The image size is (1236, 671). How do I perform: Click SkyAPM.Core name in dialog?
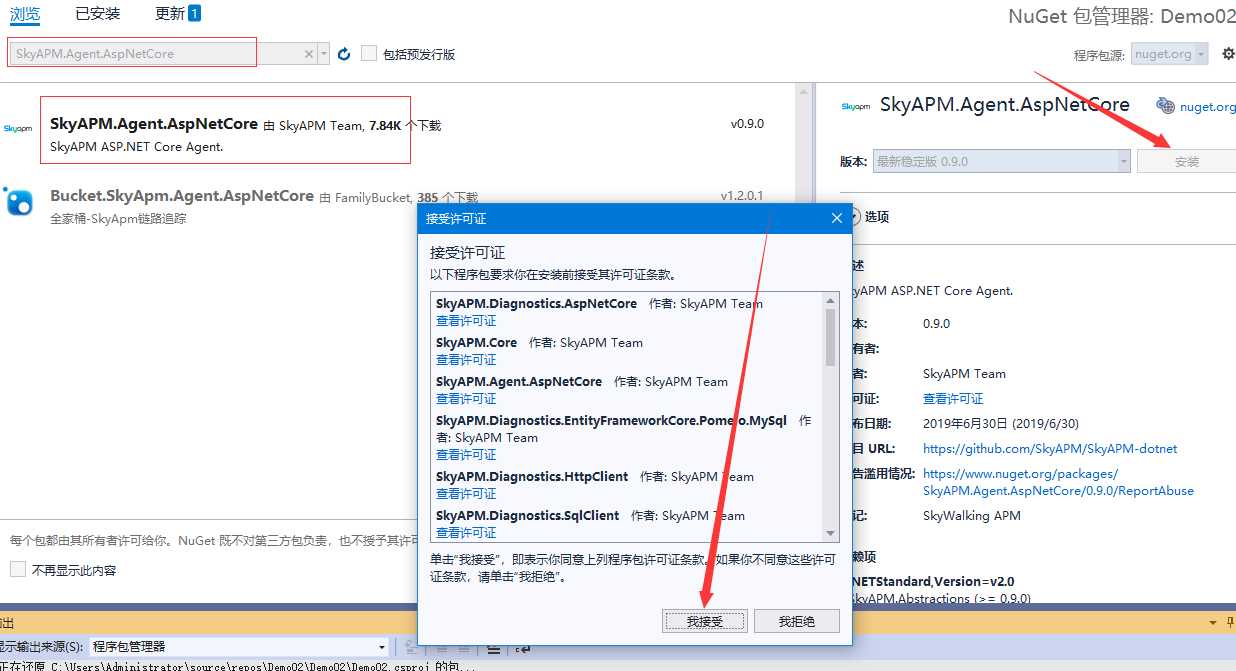click(476, 343)
